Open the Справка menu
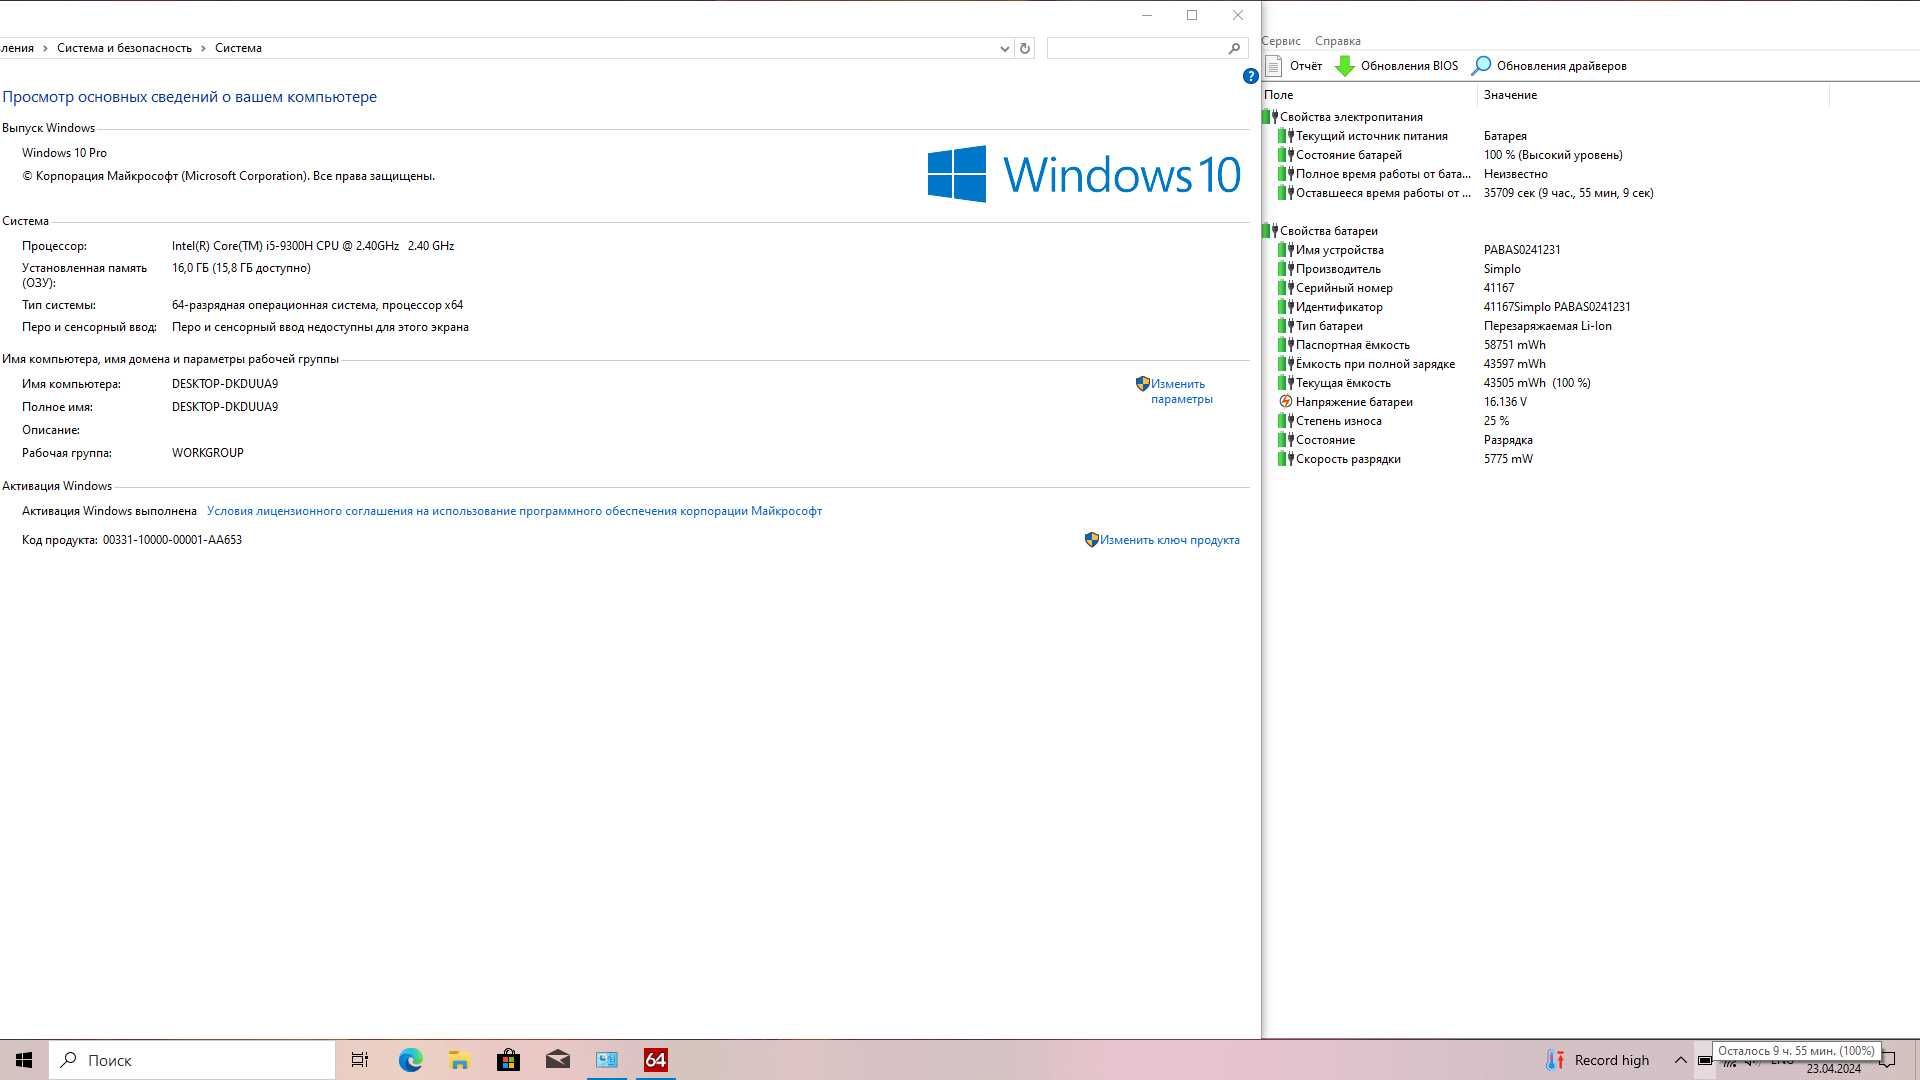 pos(1337,41)
